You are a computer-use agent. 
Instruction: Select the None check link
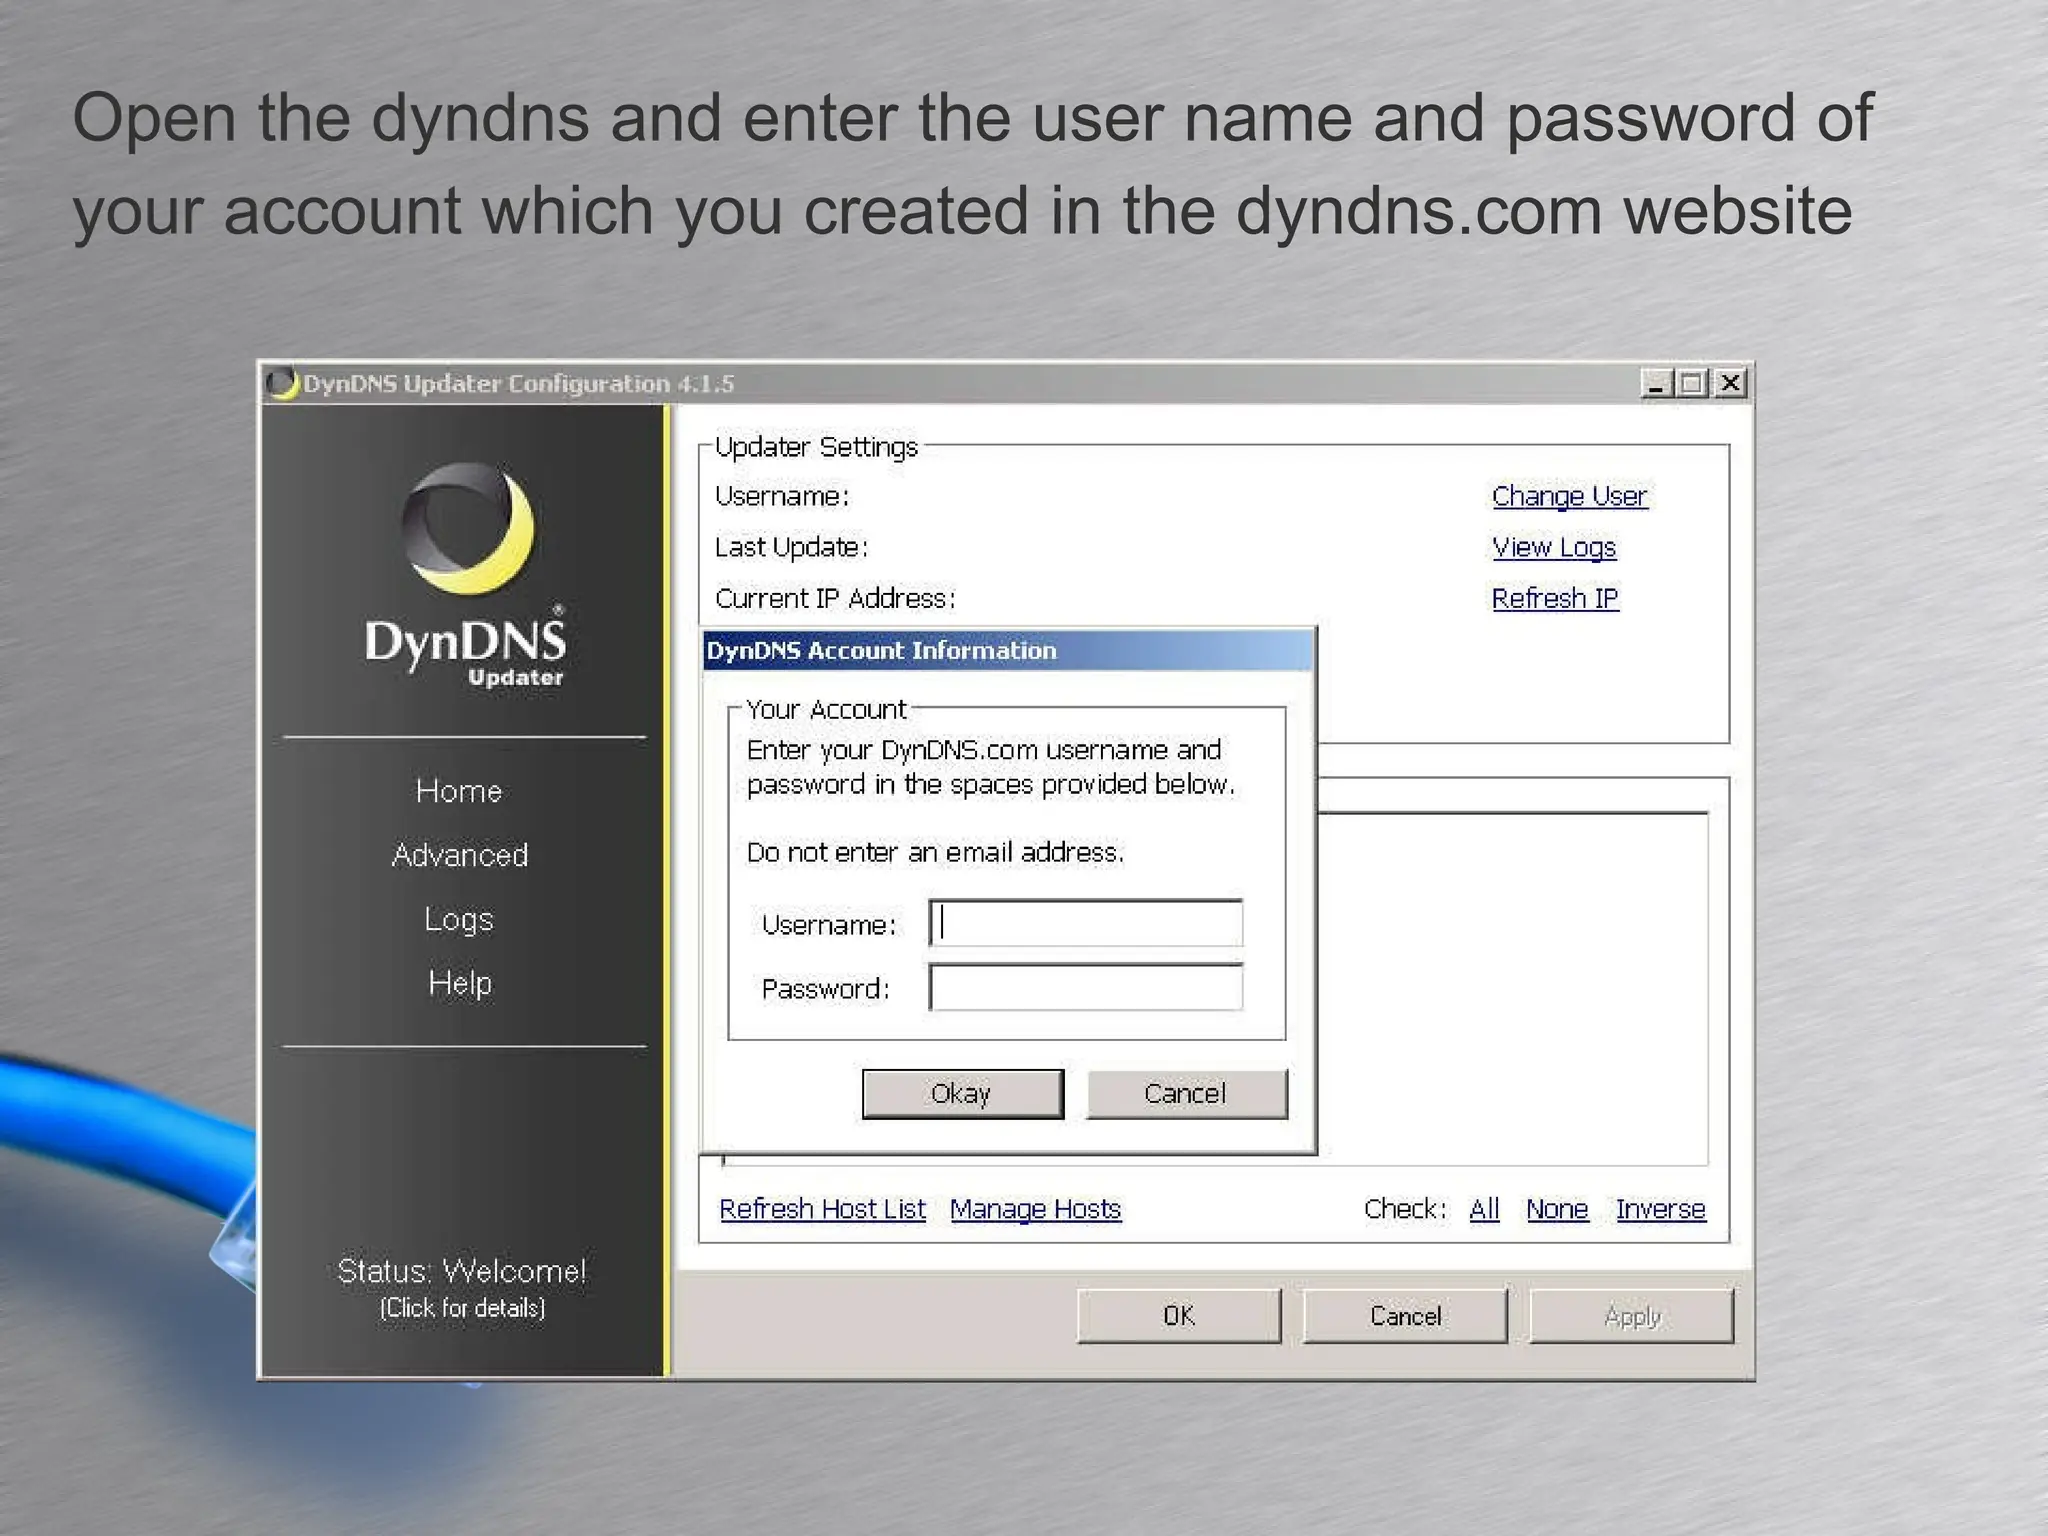click(x=1557, y=1209)
